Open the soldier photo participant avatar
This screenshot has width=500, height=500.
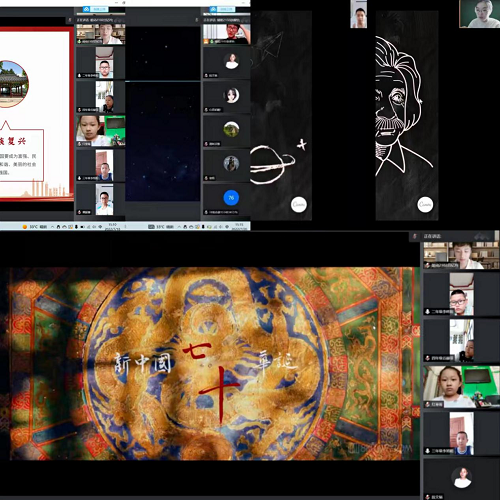pos(231,164)
